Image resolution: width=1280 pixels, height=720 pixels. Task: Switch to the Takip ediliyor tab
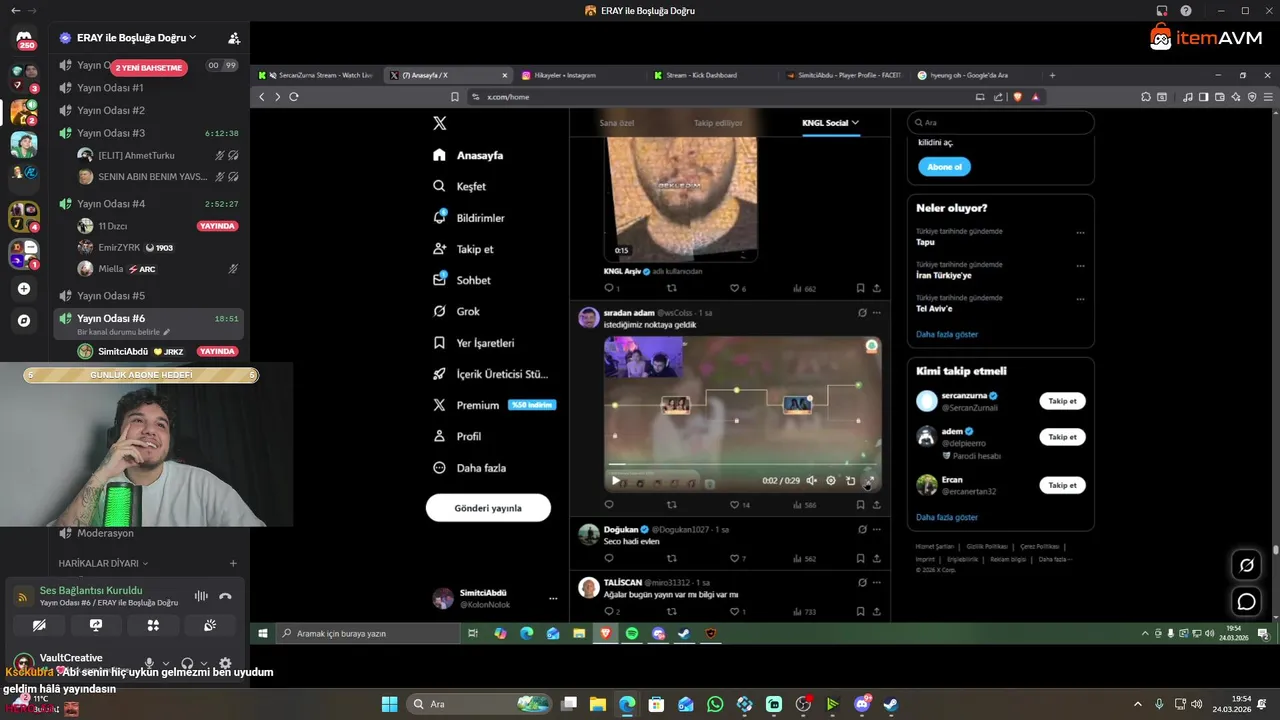pos(718,123)
